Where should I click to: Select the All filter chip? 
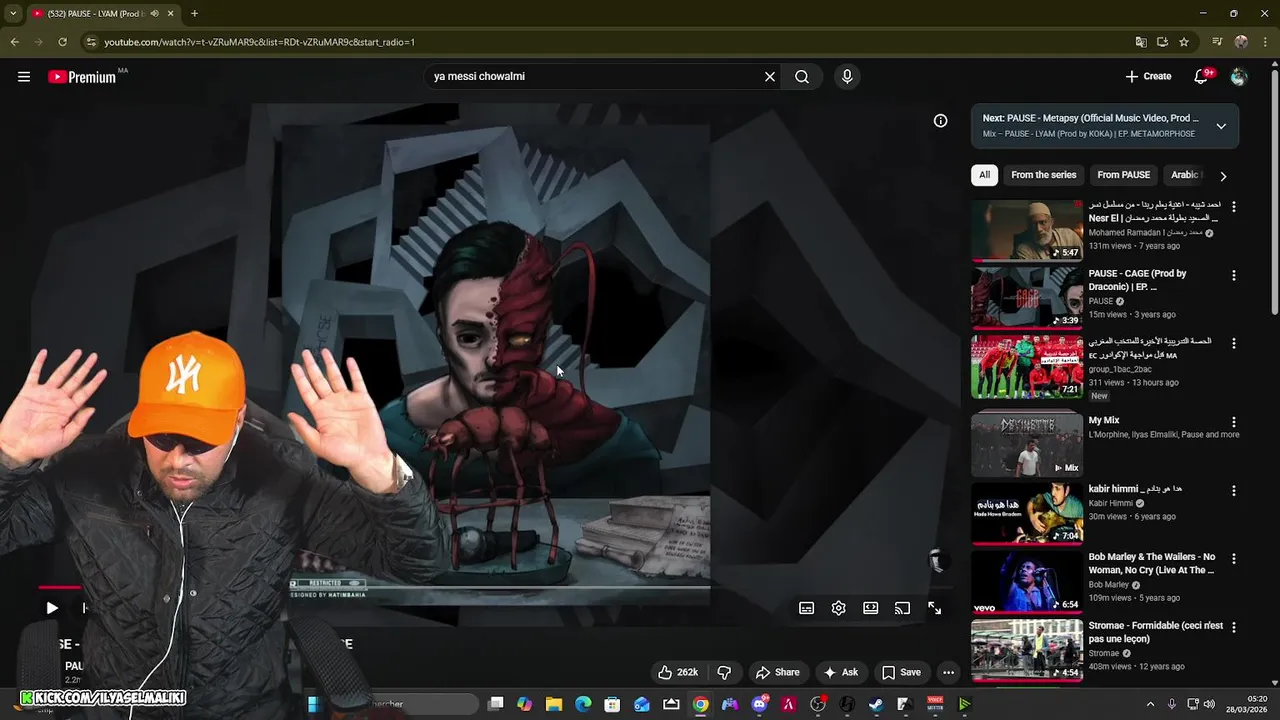(984, 175)
